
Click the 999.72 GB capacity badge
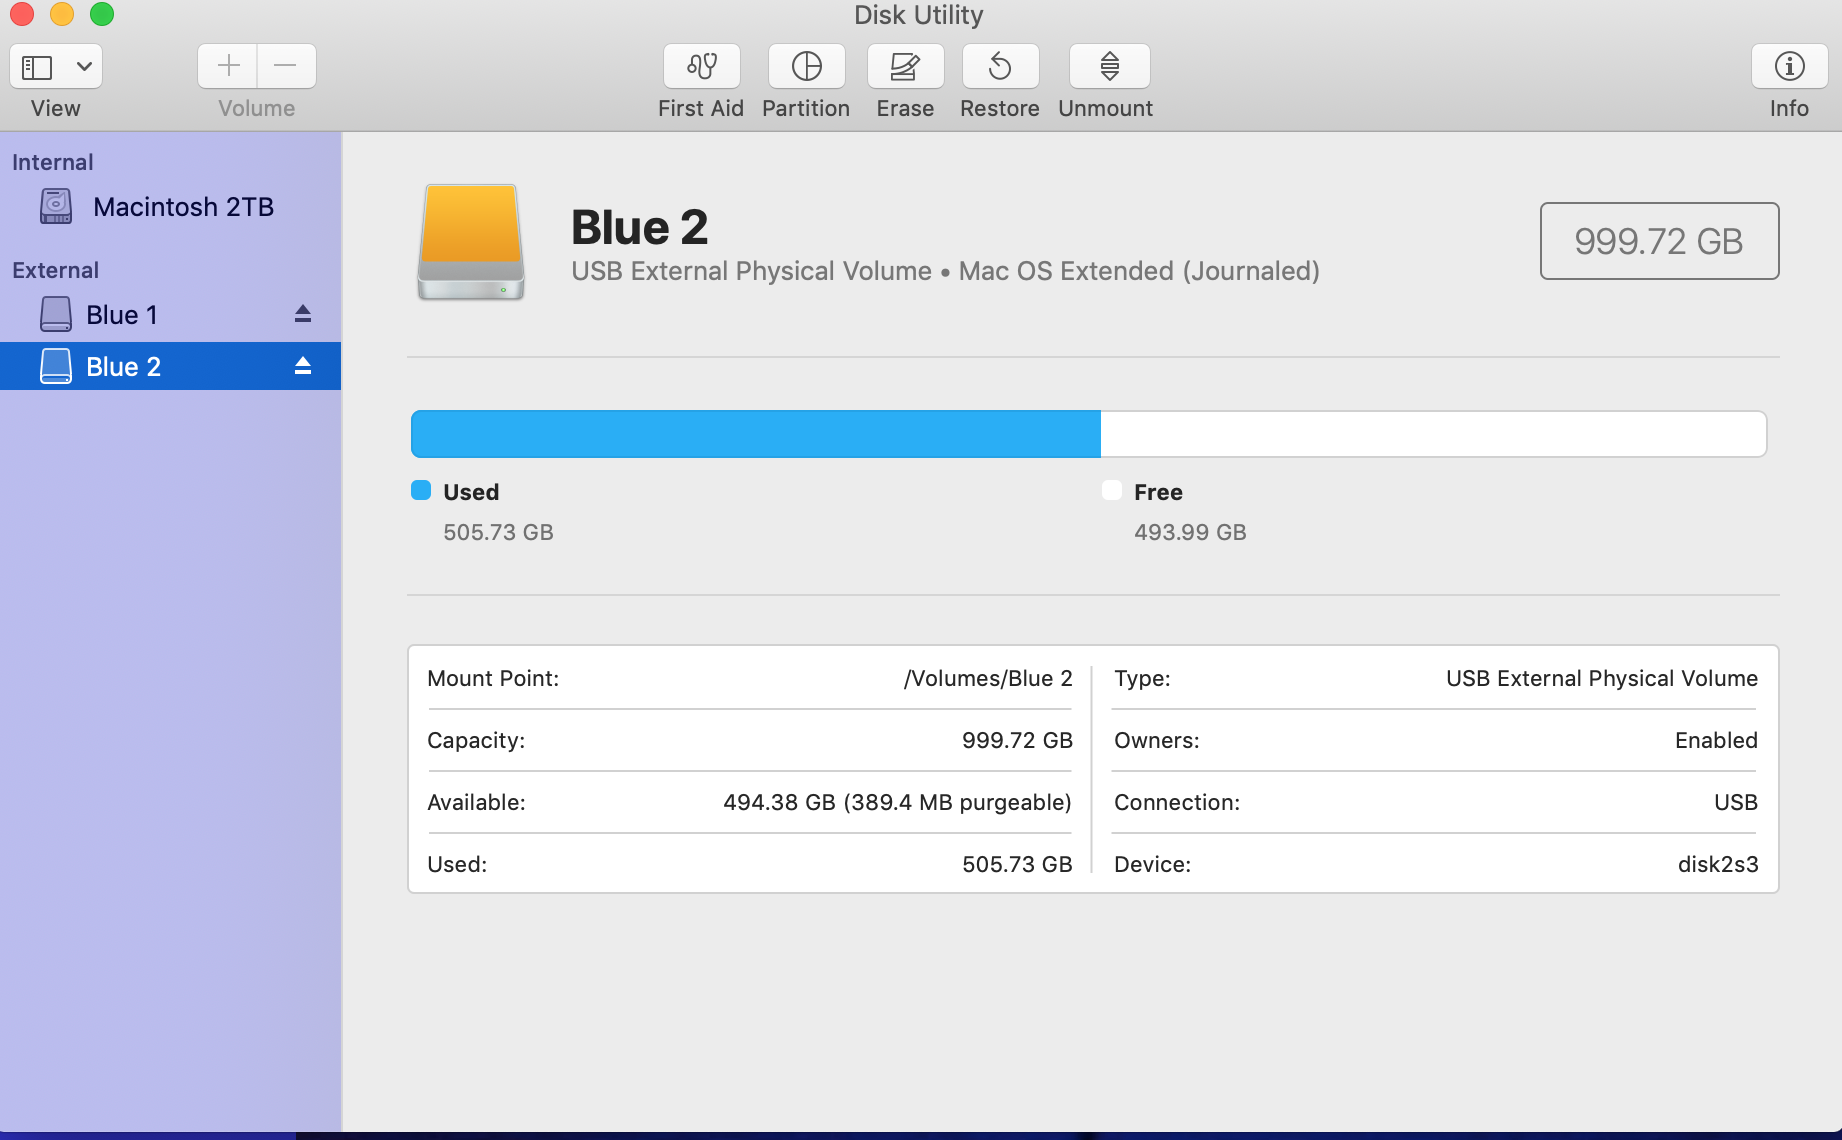pos(1658,241)
